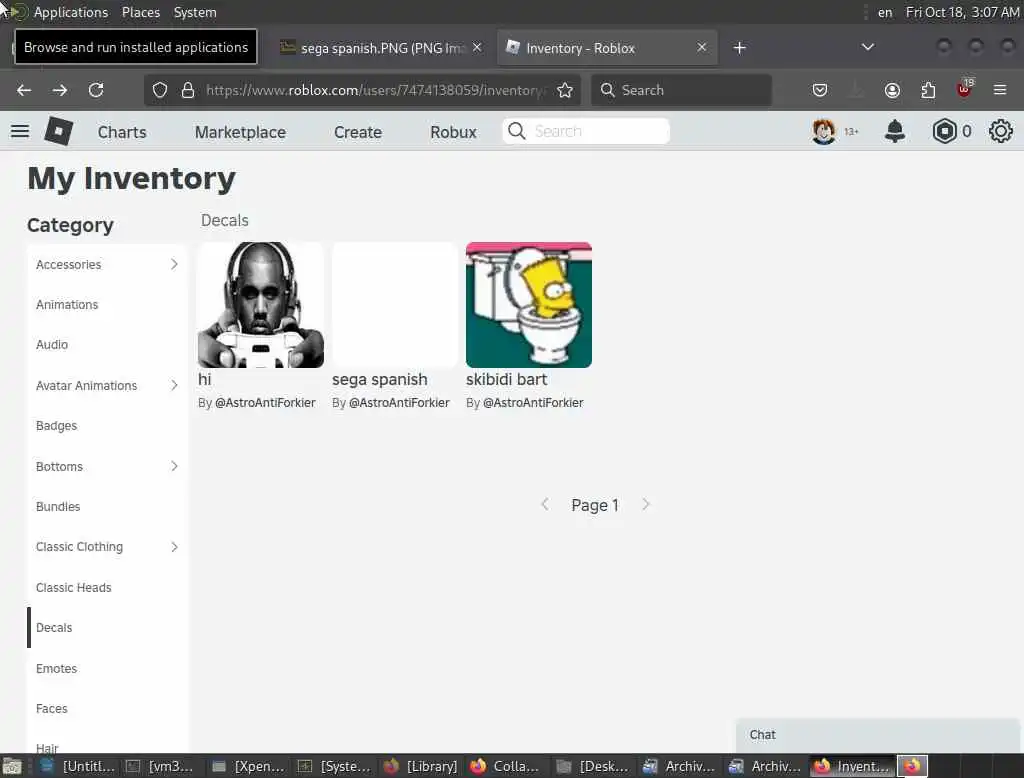The width and height of the screenshot is (1024, 778).
Task: Open the Create page
Action: coord(358,132)
